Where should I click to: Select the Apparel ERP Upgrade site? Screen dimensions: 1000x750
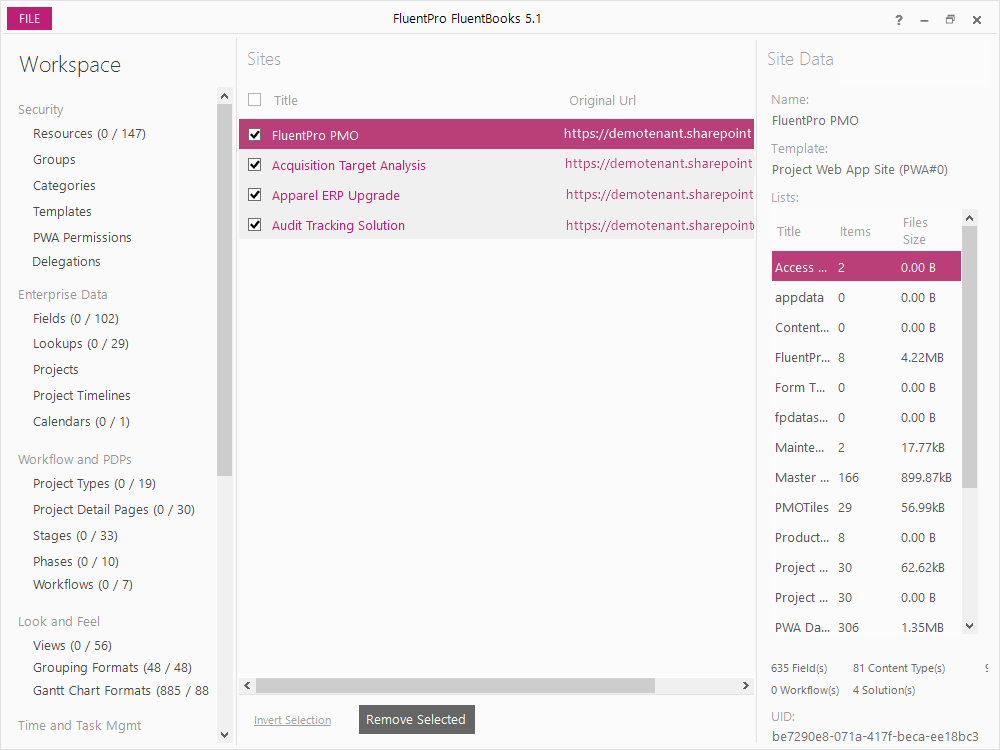(x=335, y=195)
